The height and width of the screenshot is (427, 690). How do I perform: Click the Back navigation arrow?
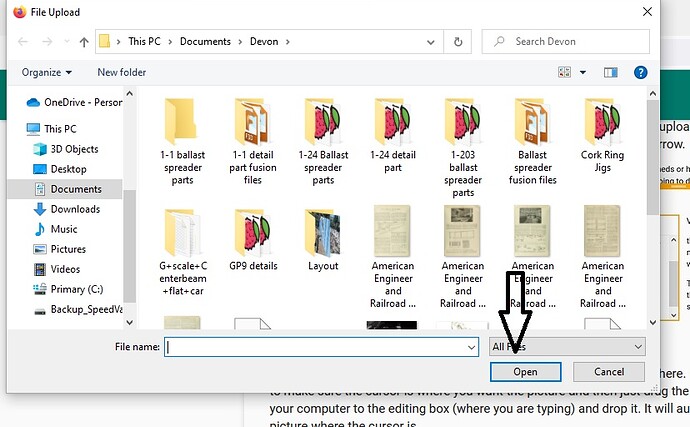(23, 42)
